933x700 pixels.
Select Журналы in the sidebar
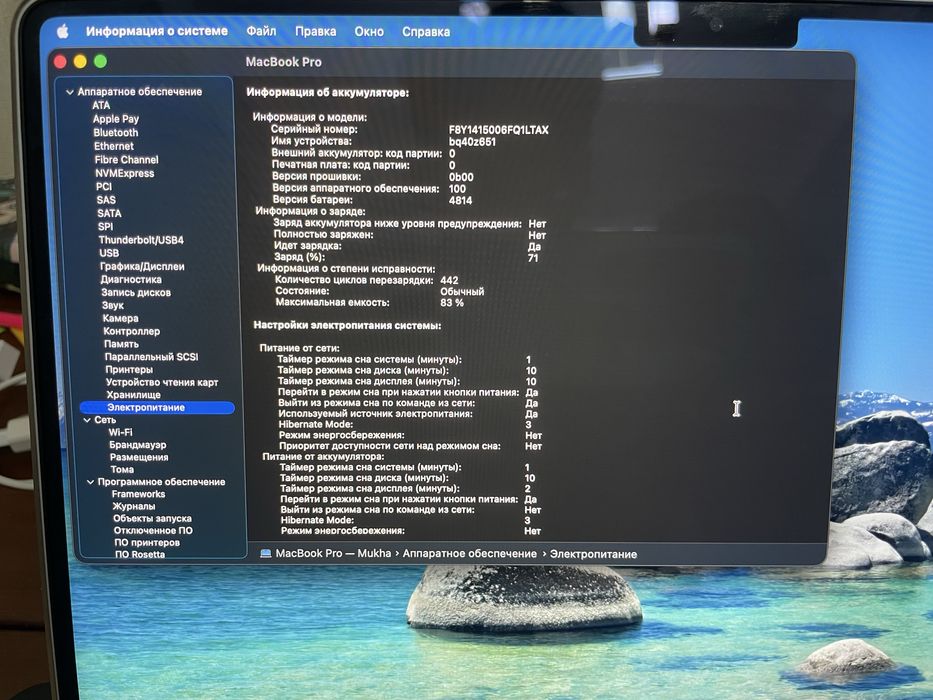[134, 506]
